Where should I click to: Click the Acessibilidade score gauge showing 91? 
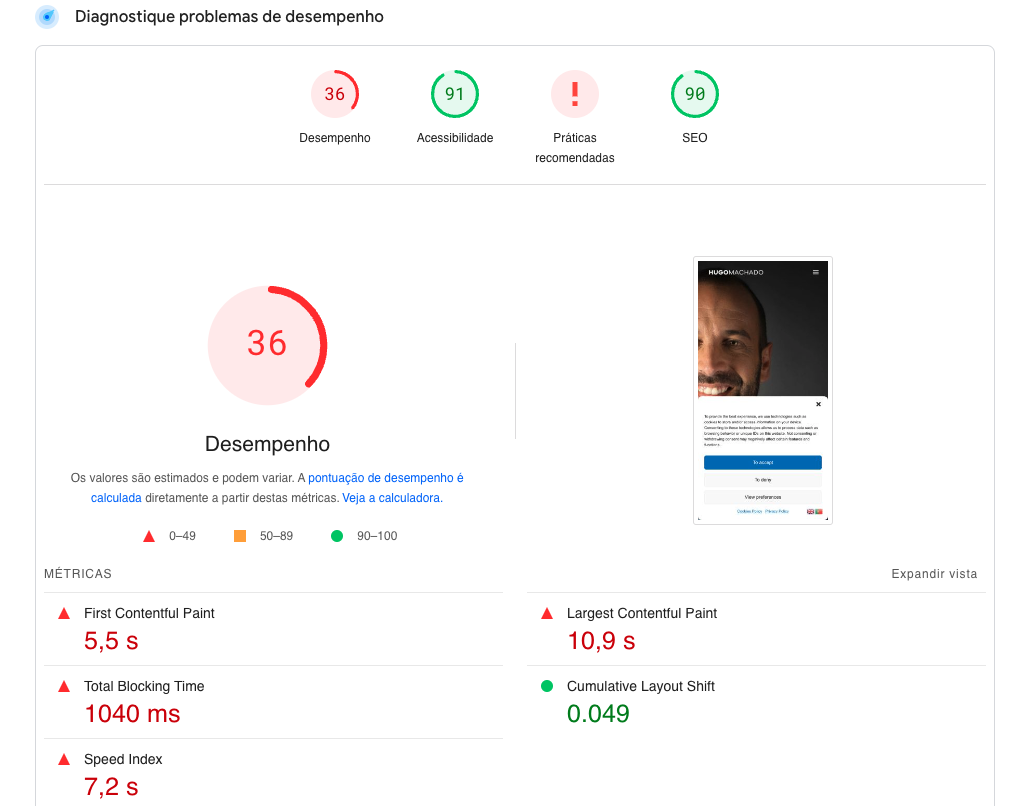pos(455,94)
